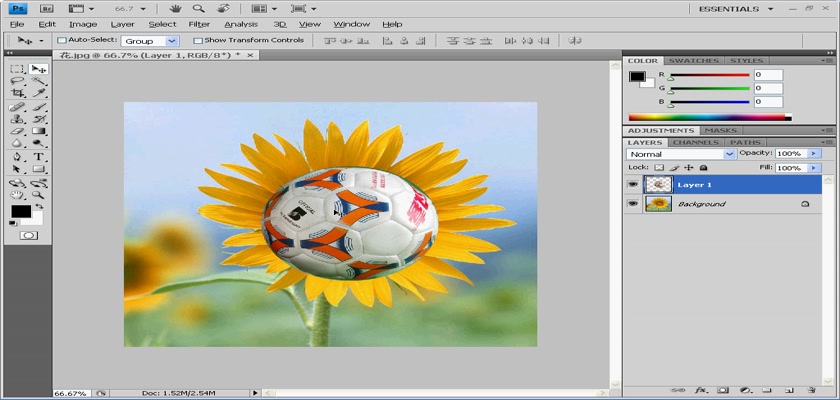Select the Crop tool
This screenshot has height=400, width=840.
click(18, 93)
